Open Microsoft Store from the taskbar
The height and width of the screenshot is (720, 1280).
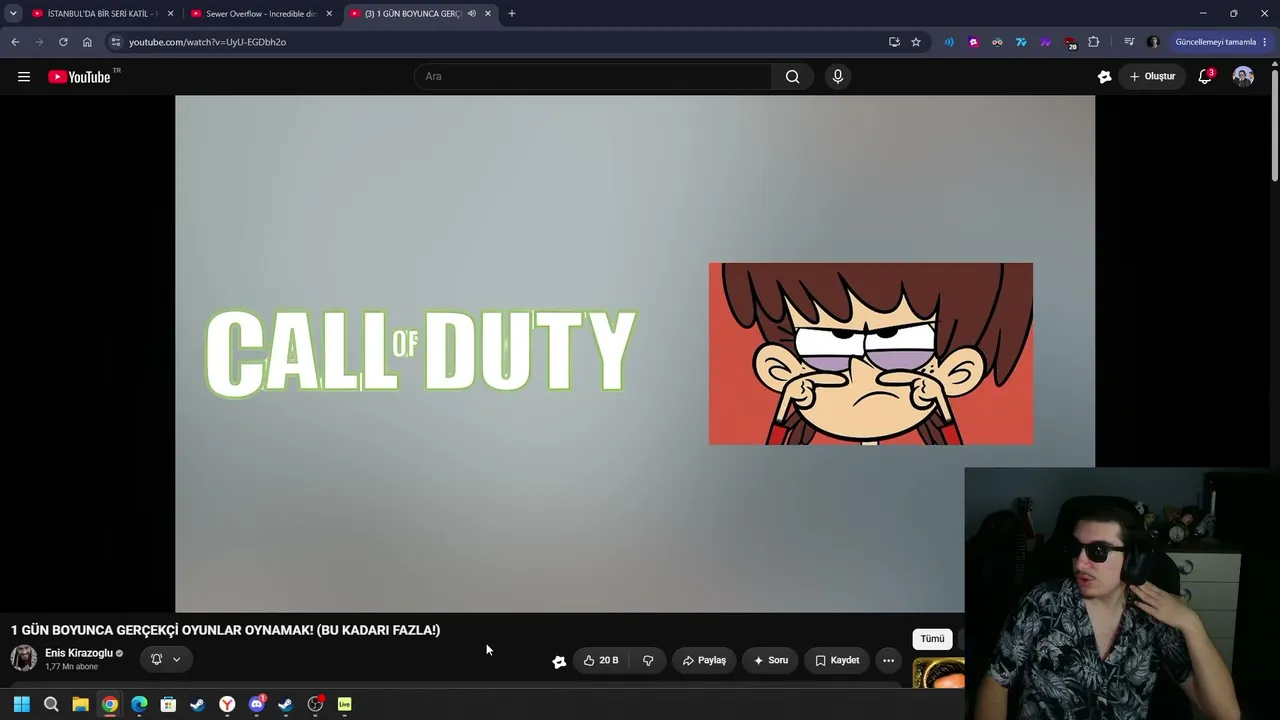168,704
